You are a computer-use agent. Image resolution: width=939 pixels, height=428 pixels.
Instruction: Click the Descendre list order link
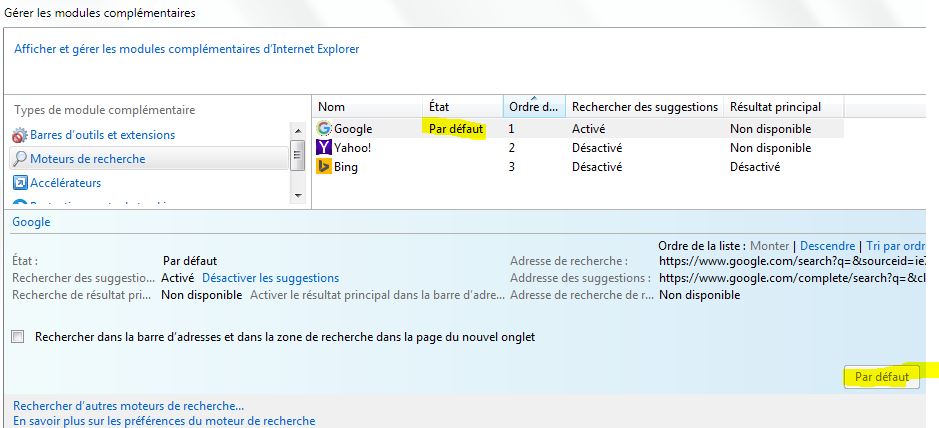[x=828, y=246]
